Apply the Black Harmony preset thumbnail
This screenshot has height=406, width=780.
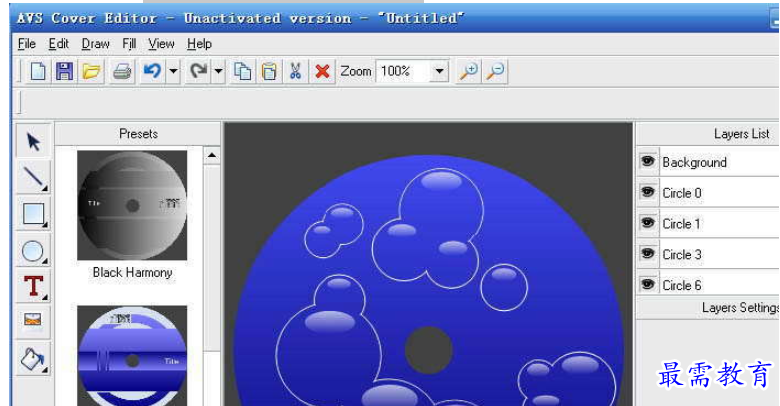click(132, 205)
